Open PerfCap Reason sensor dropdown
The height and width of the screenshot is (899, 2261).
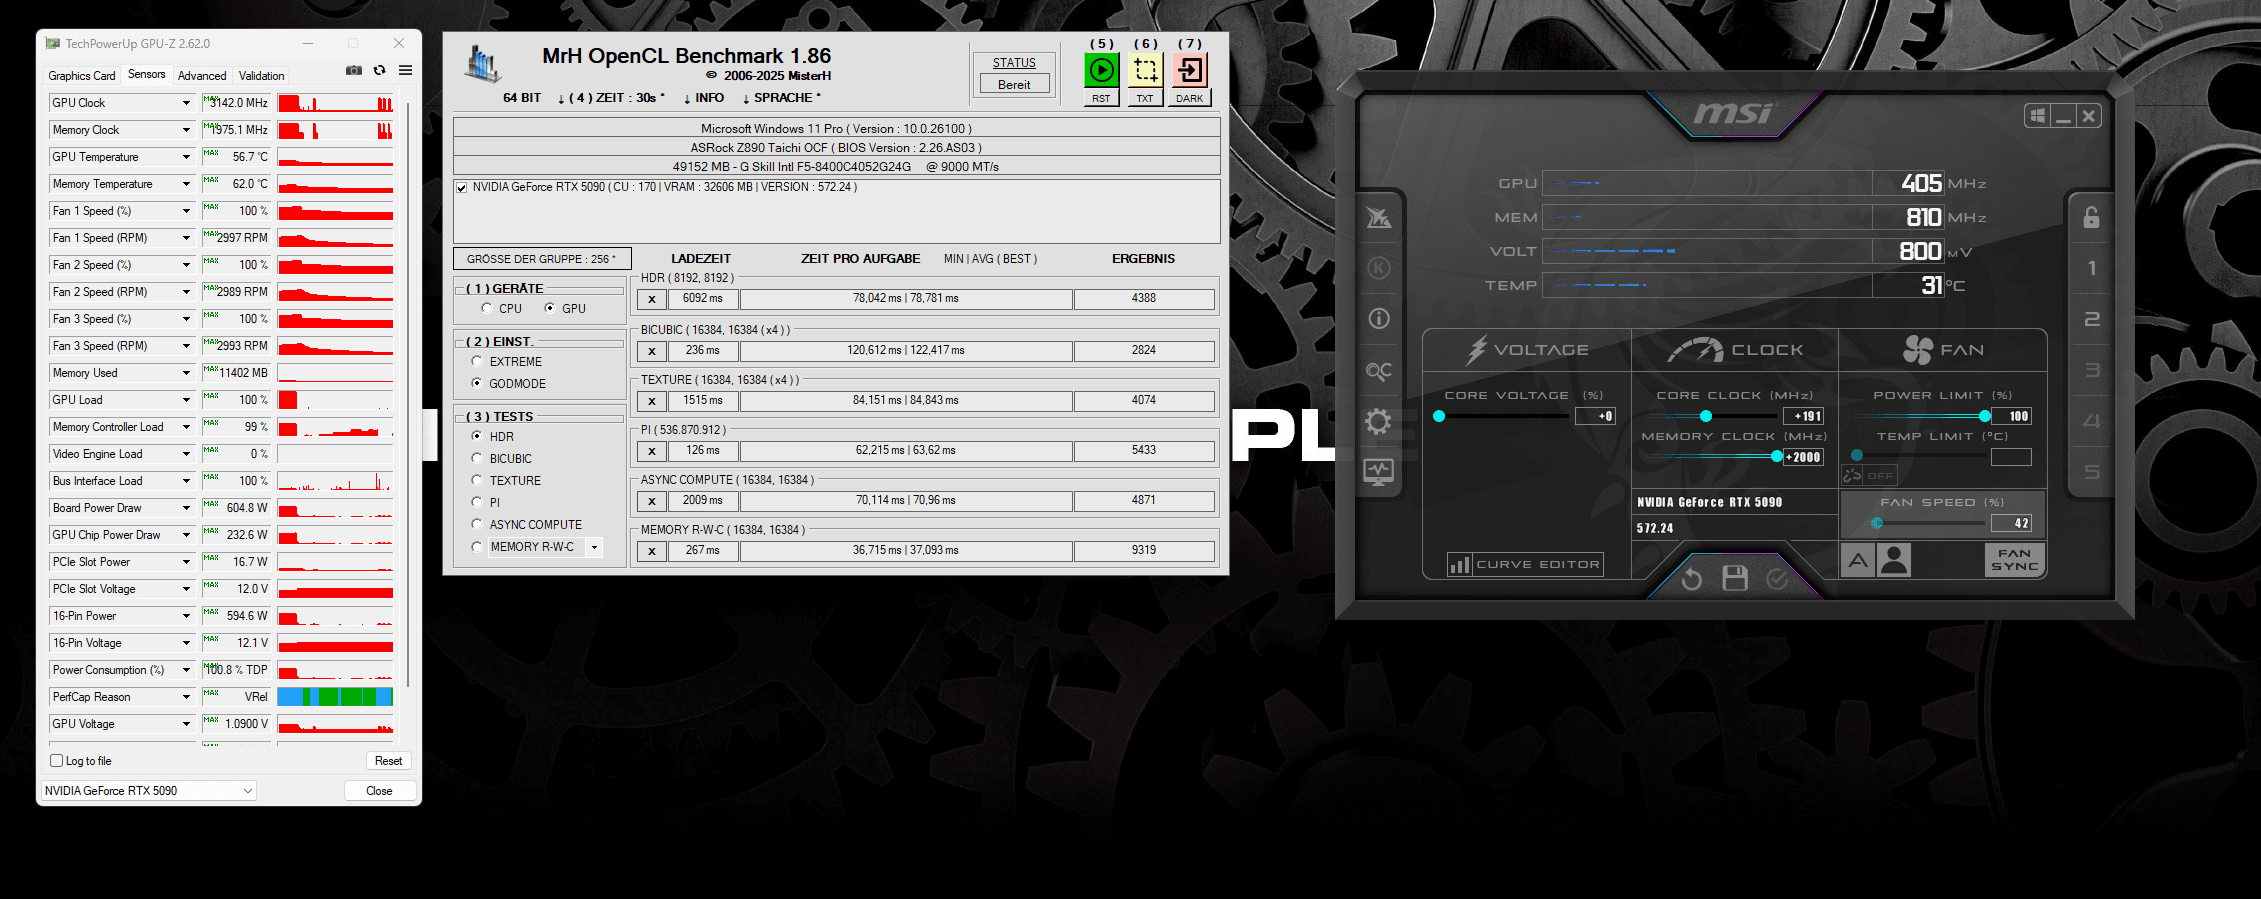coord(186,697)
